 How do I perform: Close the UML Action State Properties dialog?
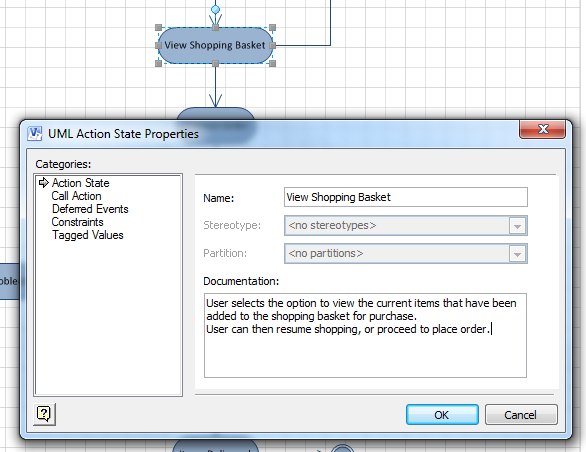click(542, 129)
